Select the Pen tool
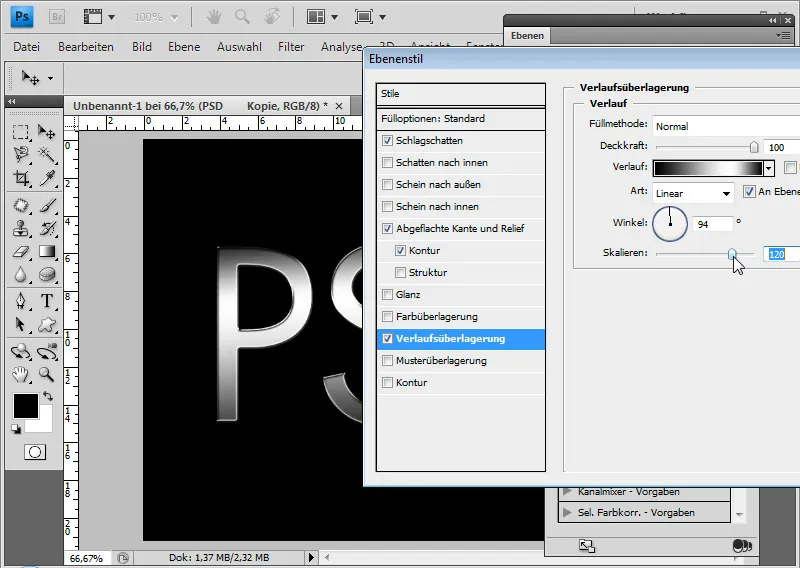This screenshot has height=568, width=800. click(20, 301)
